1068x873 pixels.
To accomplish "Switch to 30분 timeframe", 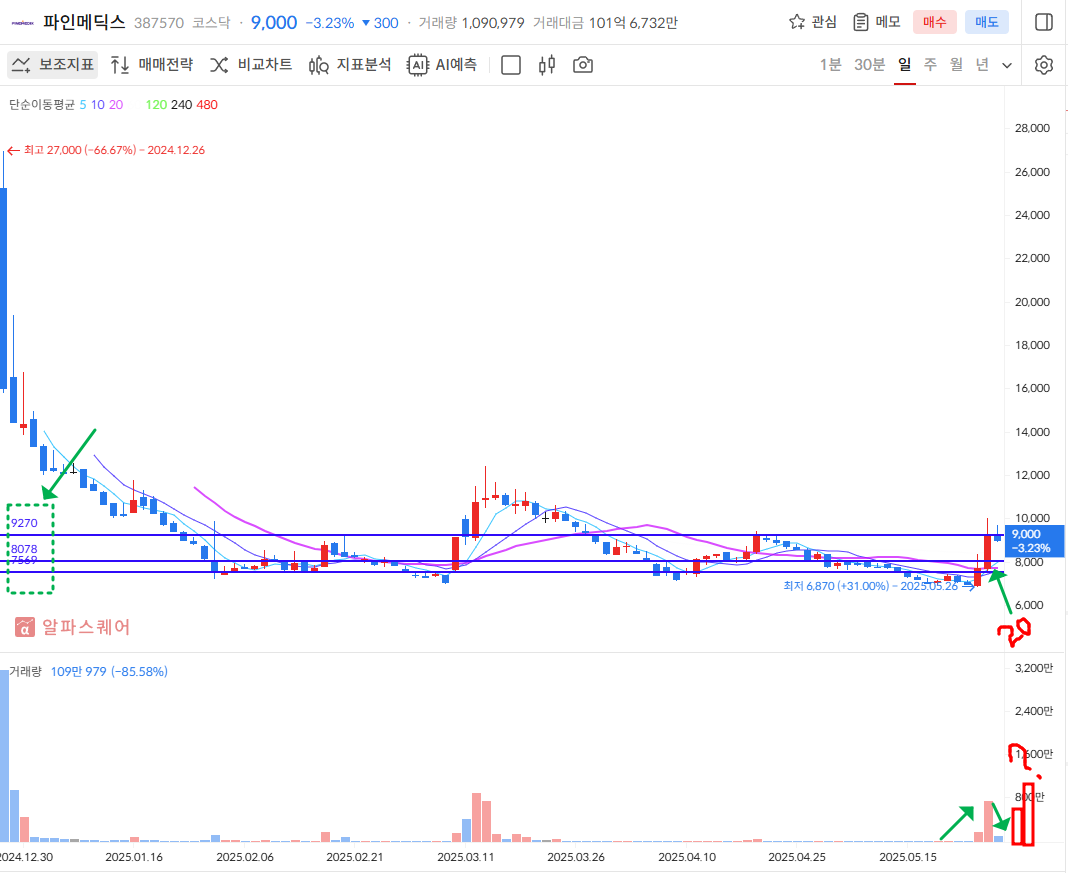I will 869,65.
